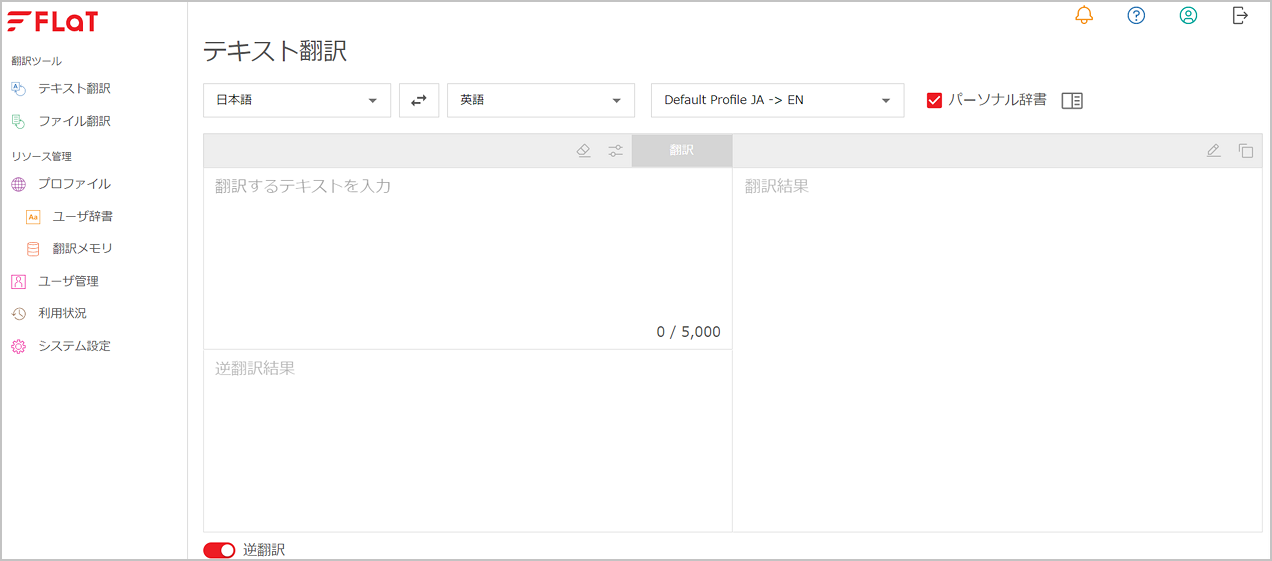Click the リソース管理 section label
The image size is (1272, 561).
(x=41, y=156)
